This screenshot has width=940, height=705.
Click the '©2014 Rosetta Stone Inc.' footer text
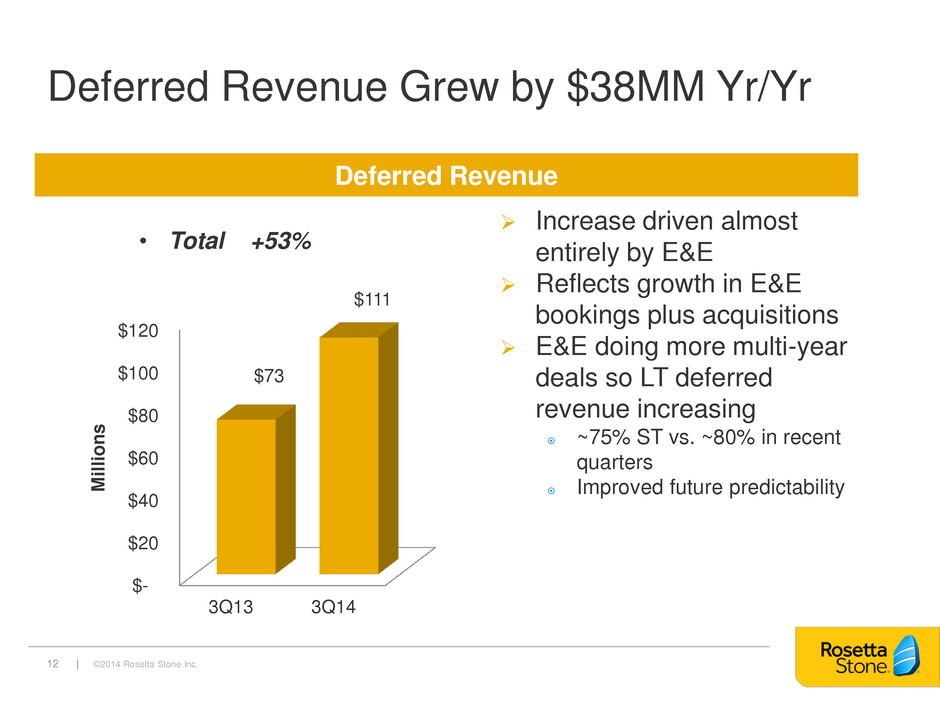coord(146,664)
